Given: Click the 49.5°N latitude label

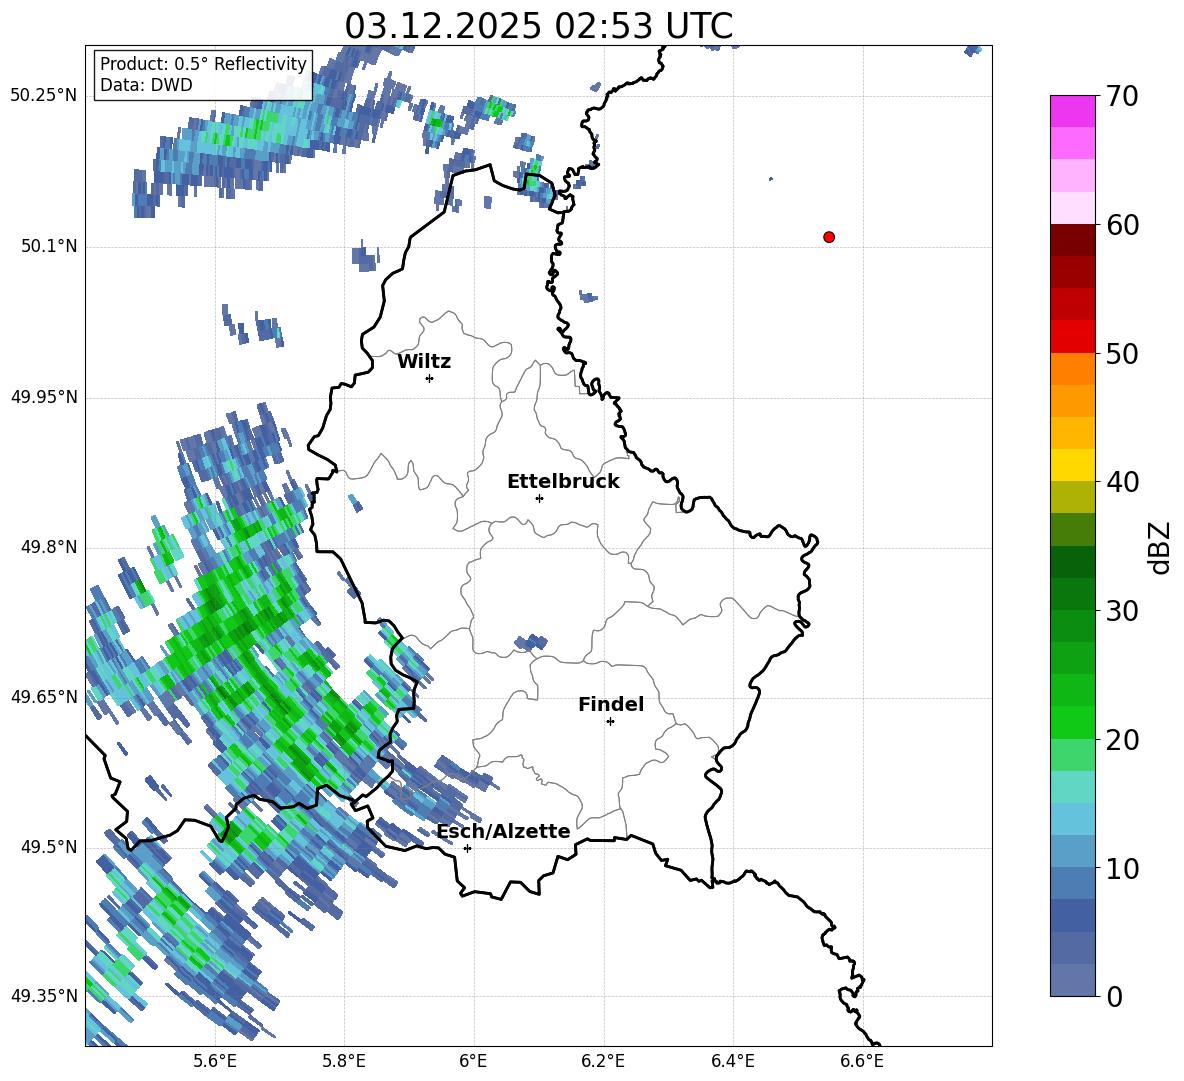Looking at the screenshot, I should 48,847.
